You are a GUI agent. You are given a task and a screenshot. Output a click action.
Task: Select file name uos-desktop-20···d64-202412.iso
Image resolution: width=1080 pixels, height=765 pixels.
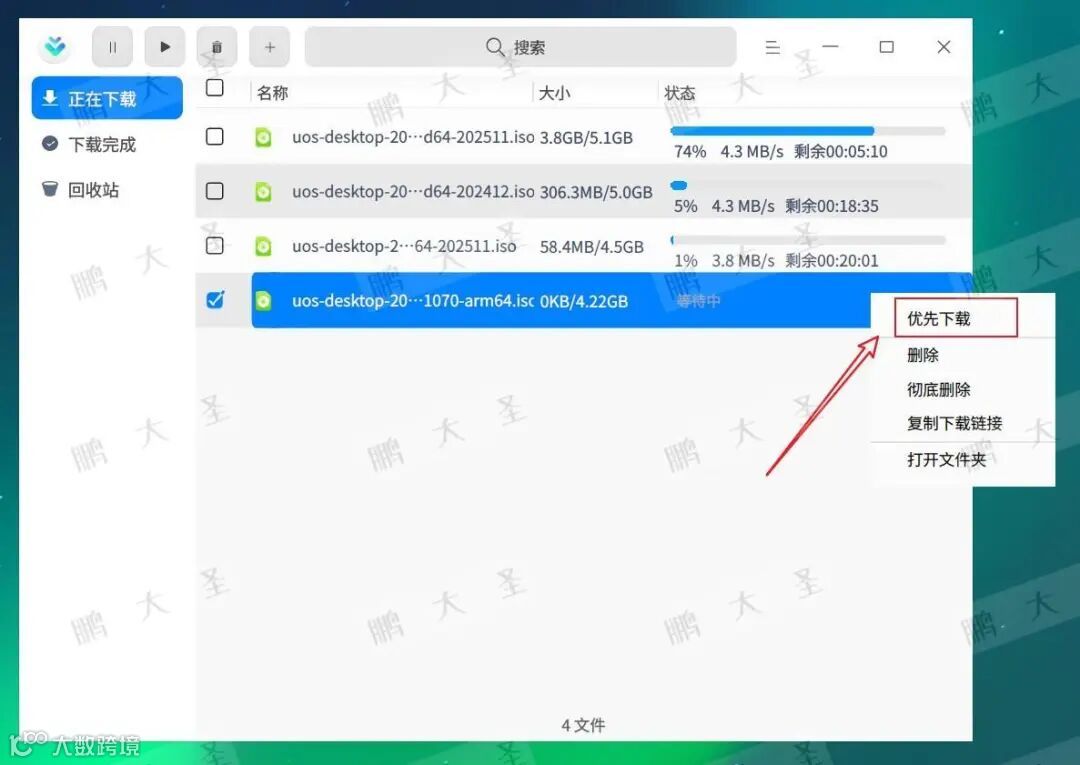tap(413, 191)
